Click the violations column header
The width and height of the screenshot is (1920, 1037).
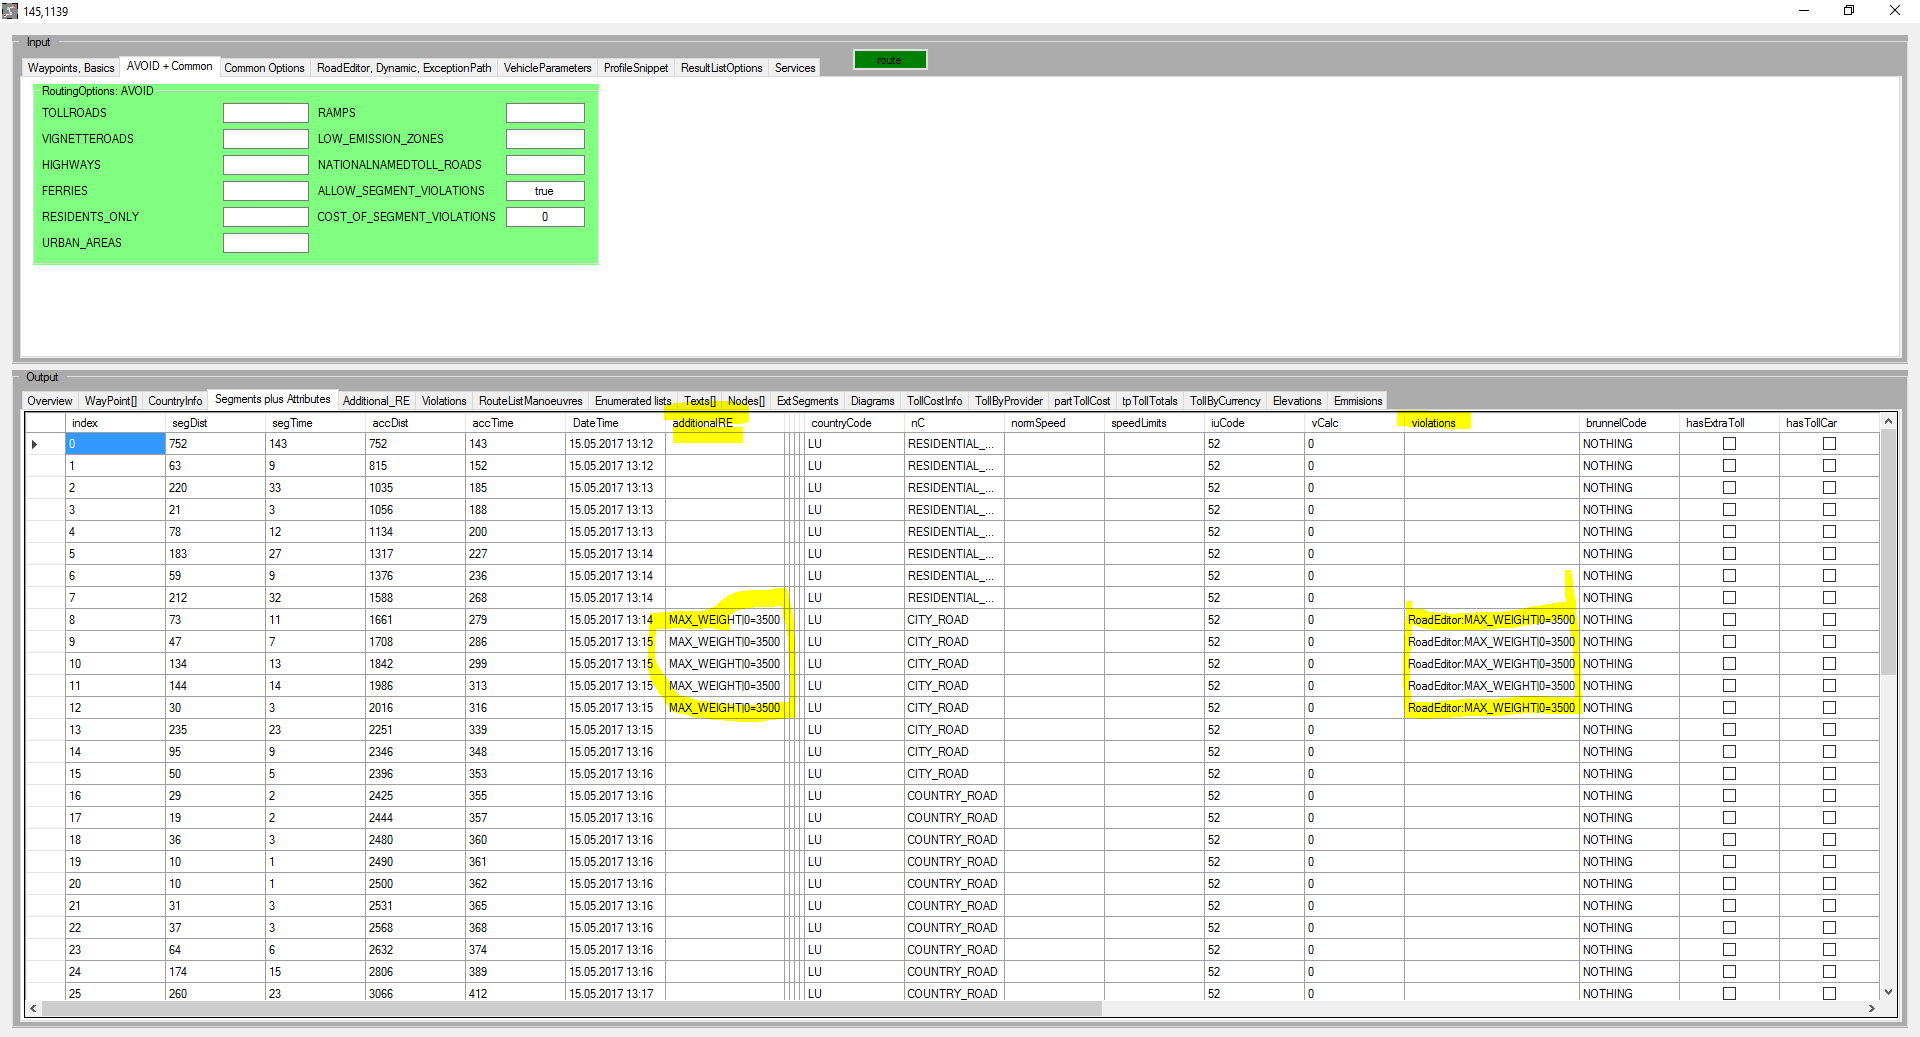1433,423
